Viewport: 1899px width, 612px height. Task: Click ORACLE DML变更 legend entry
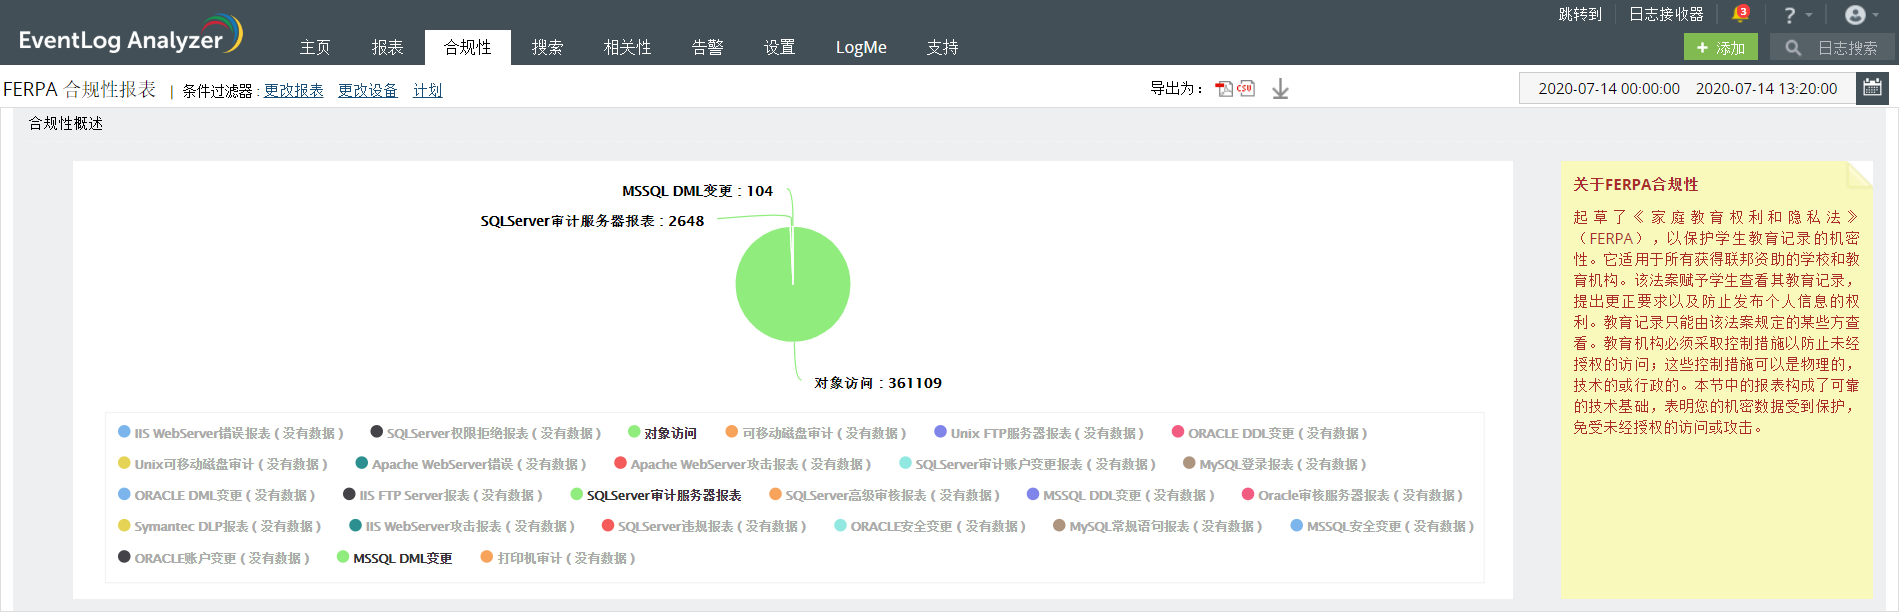coord(217,495)
